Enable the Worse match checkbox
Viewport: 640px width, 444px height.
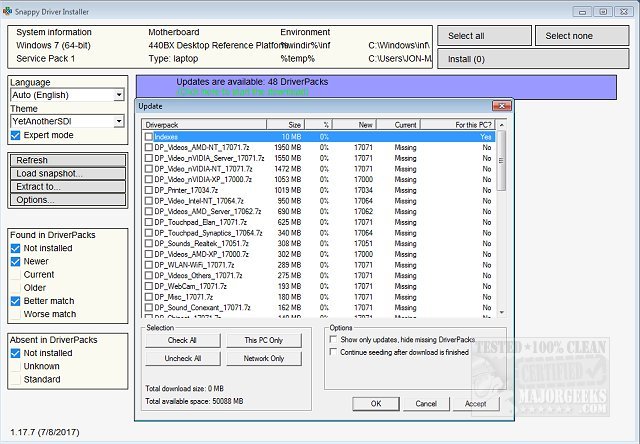click(x=15, y=314)
